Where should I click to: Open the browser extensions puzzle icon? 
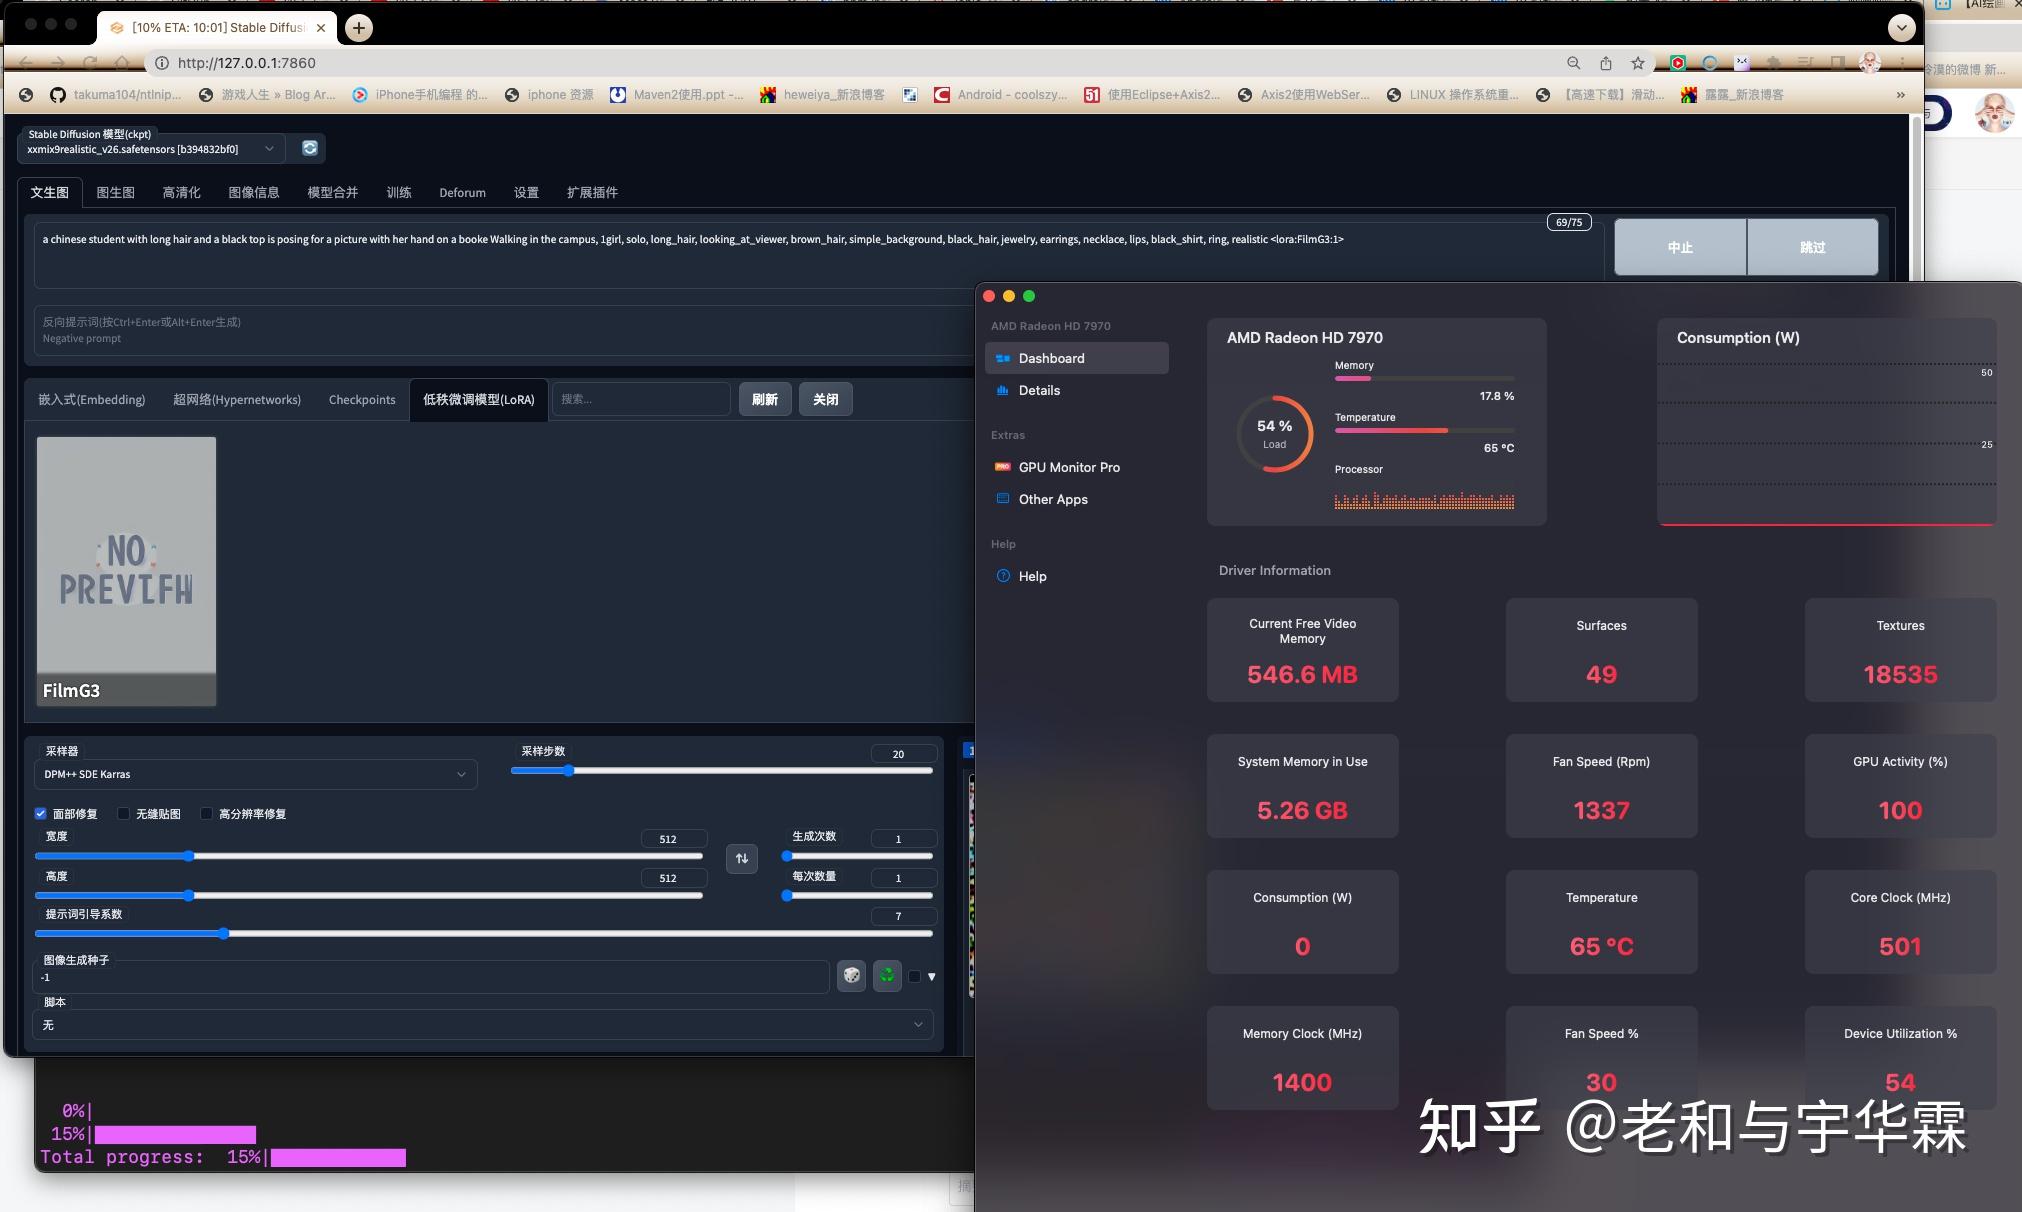[x=1774, y=63]
